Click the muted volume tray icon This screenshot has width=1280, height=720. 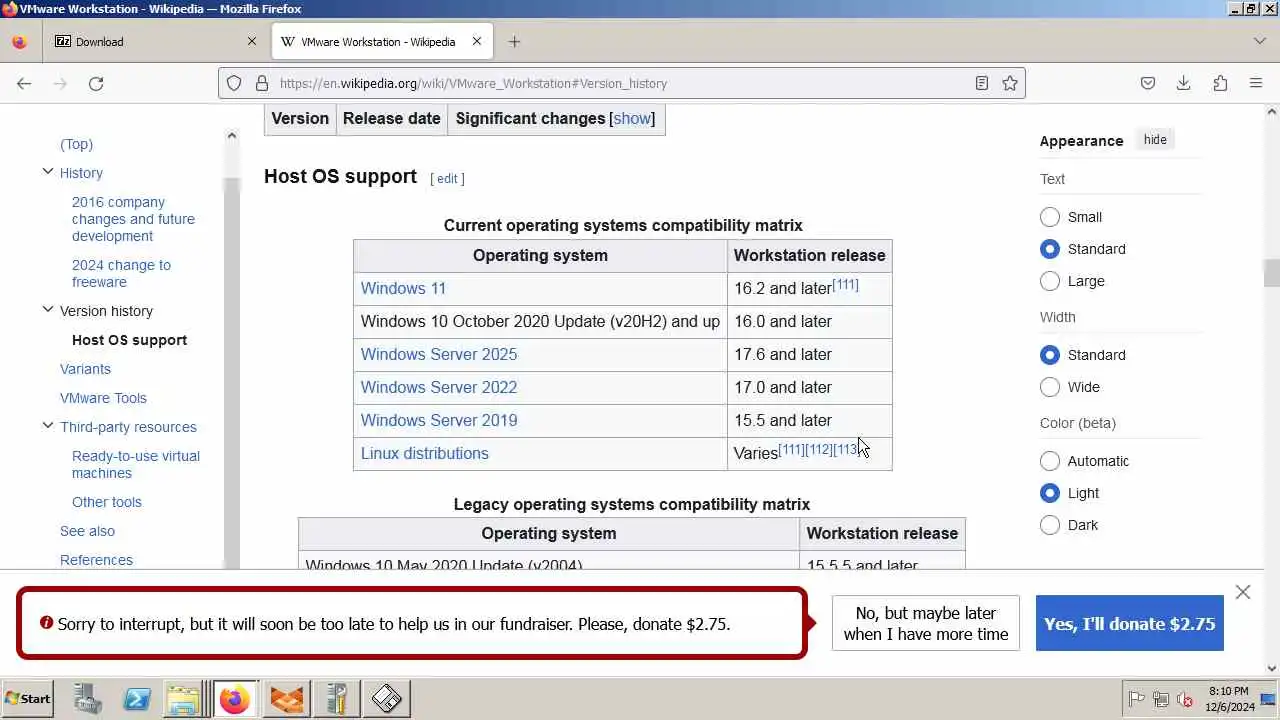1185,699
